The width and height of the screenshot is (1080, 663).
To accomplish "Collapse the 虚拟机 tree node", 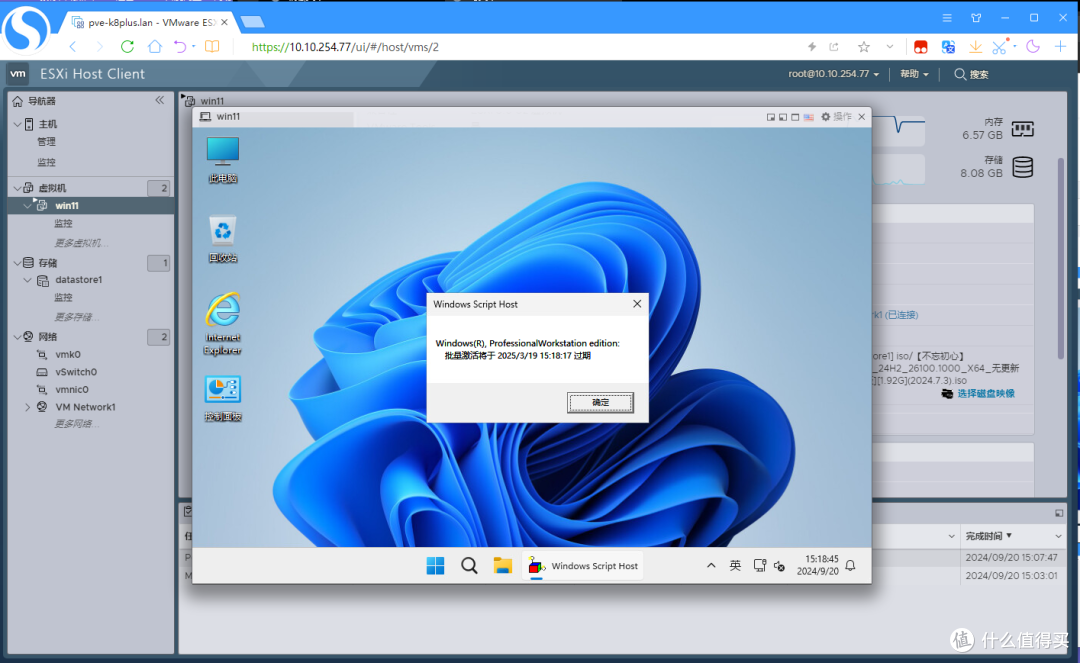I will pyautogui.click(x=17, y=188).
